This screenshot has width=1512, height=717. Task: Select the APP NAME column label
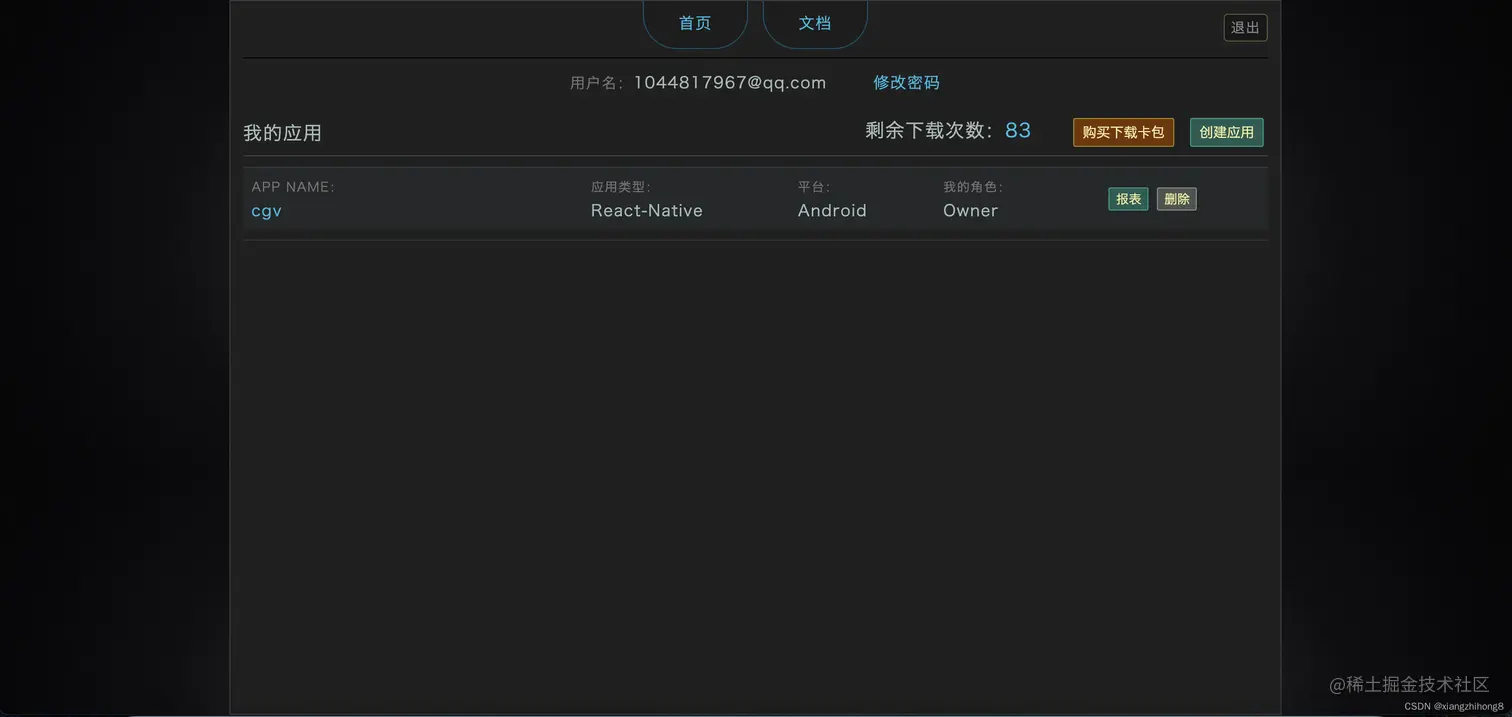coord(292,186)
